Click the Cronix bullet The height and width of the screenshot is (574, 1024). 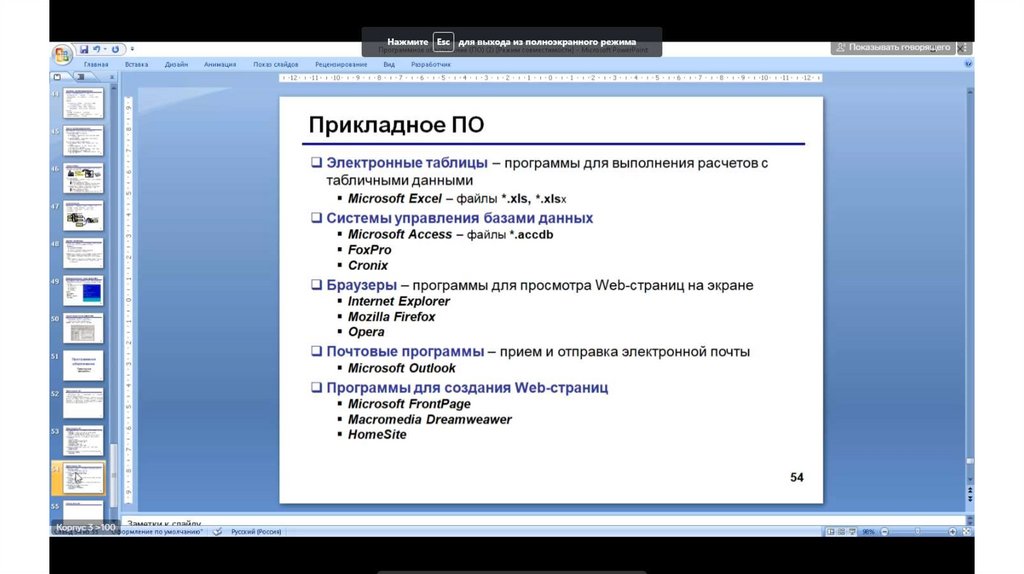[x=368, y=266]
